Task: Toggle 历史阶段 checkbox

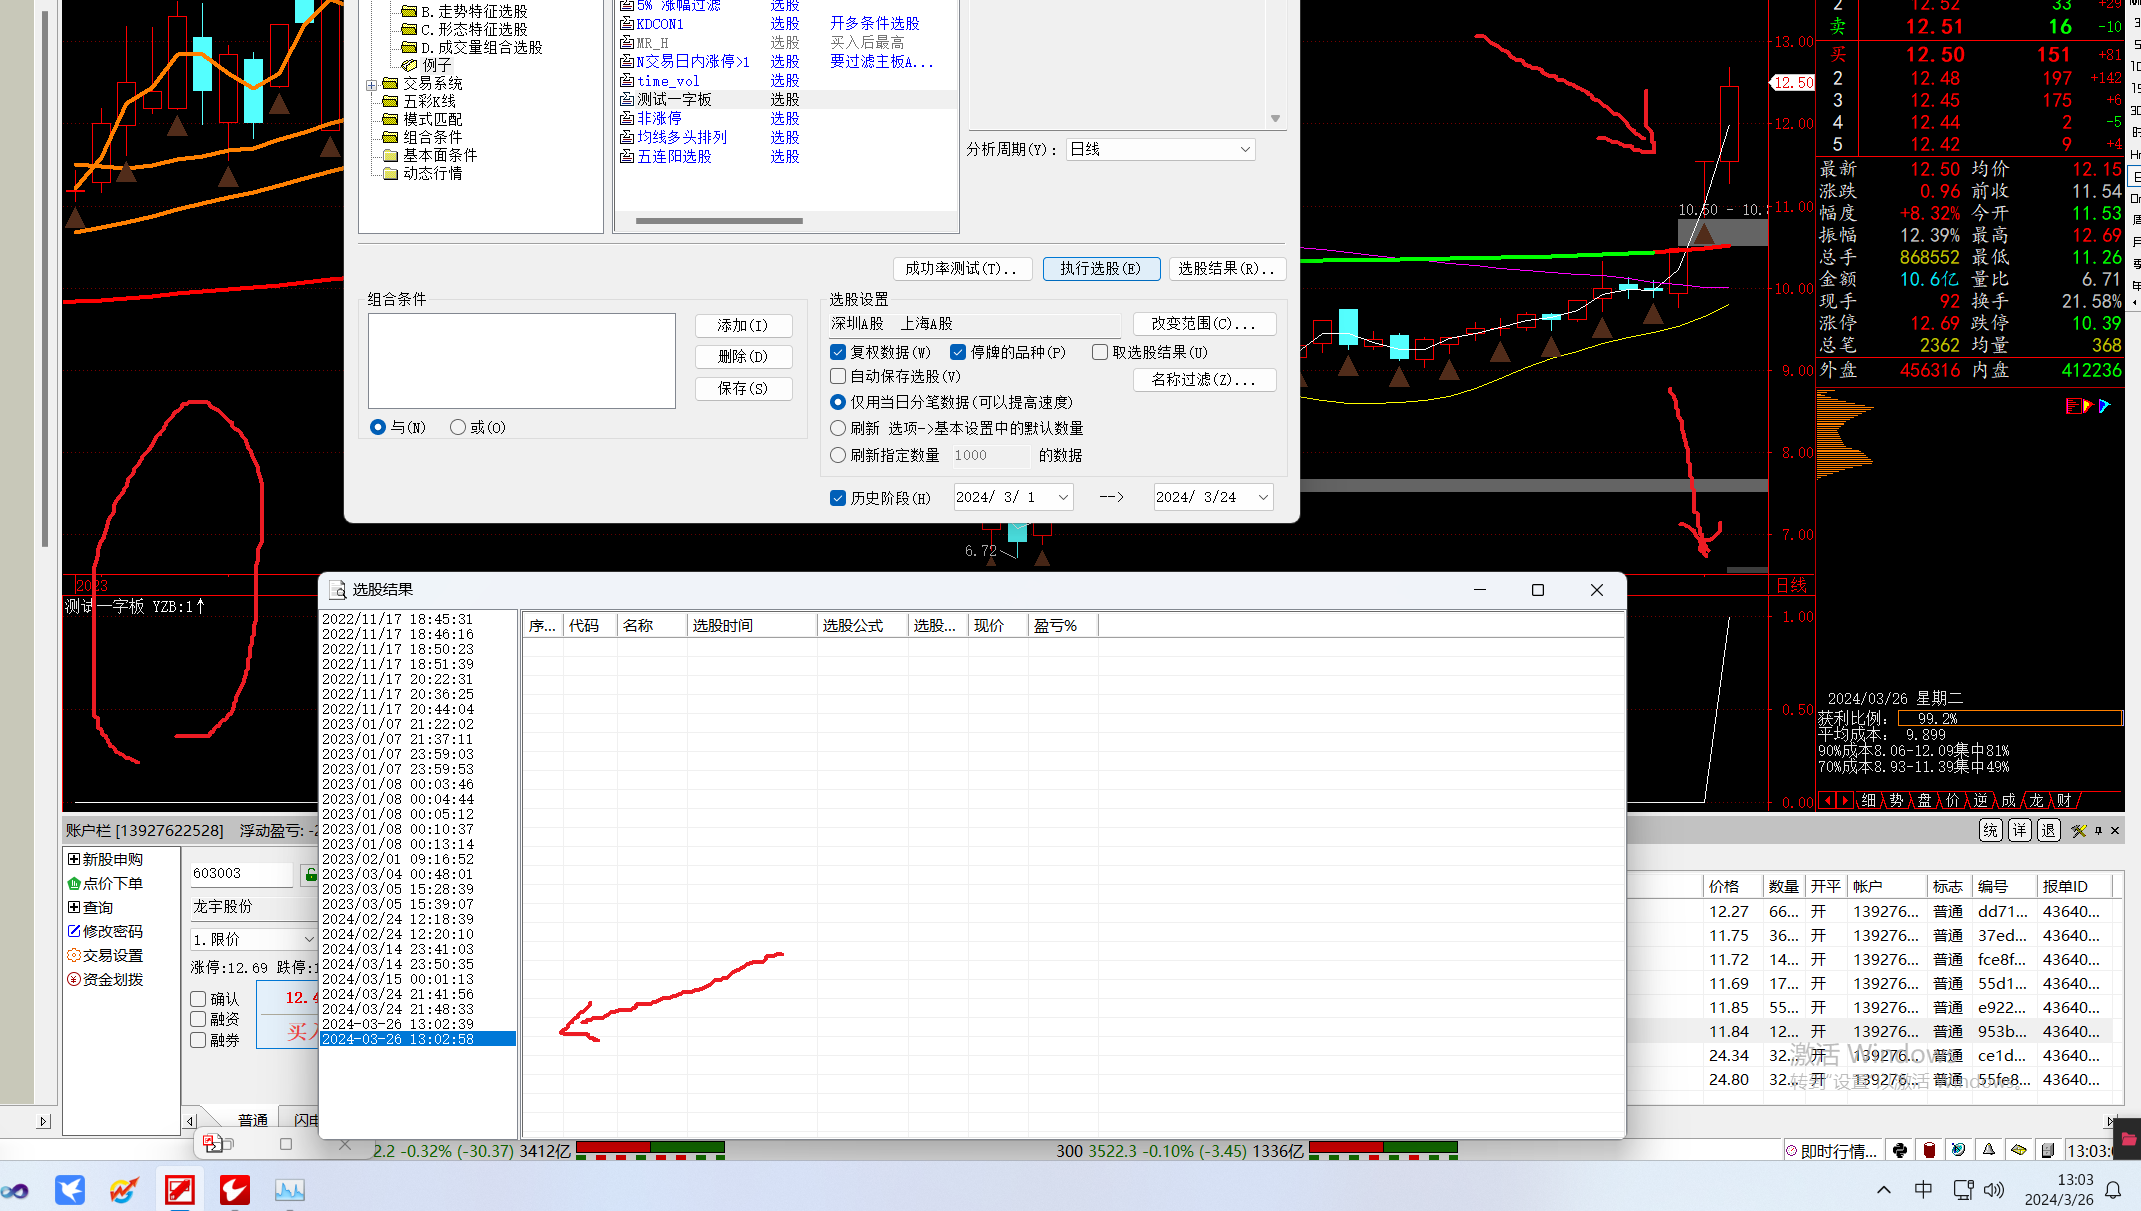Action: pyautogui.click(x=838, y=498)
